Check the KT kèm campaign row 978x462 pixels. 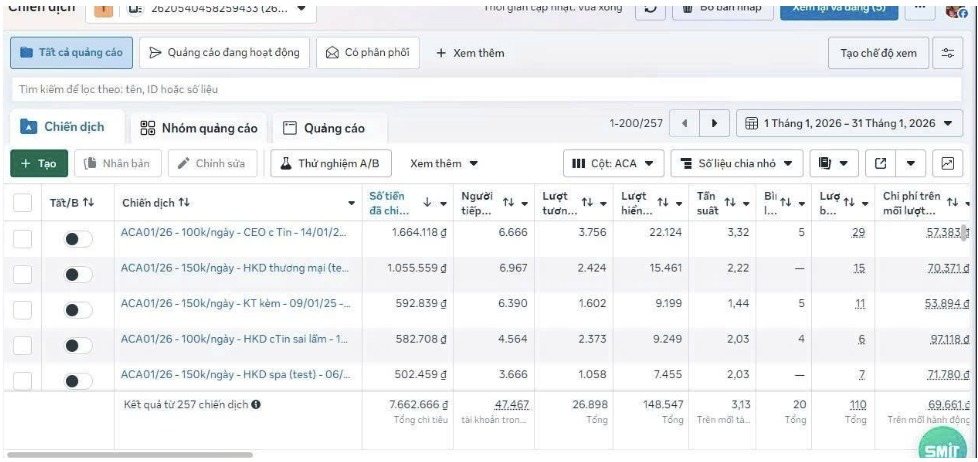point(22,310)
